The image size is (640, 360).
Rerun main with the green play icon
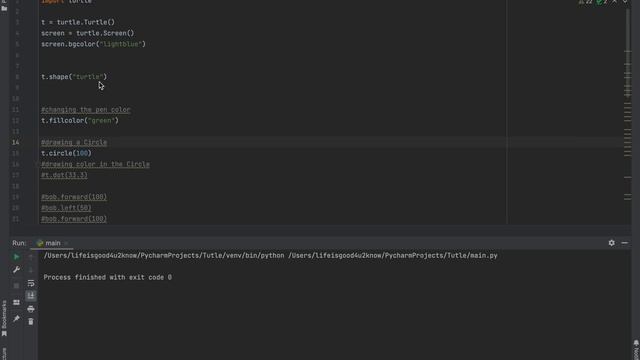(16, 257)
